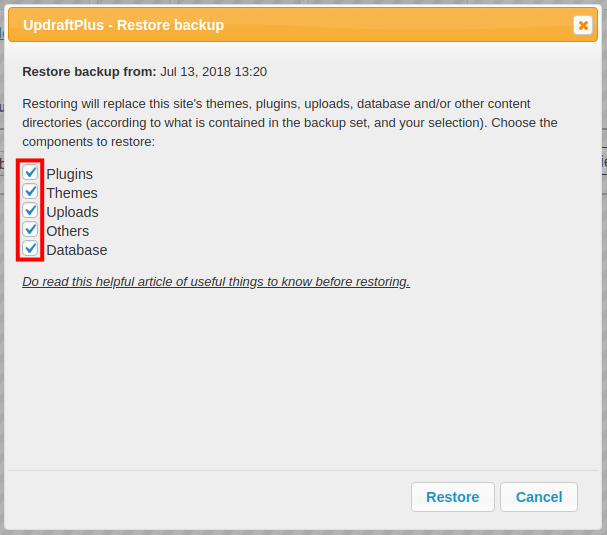Toggle the Themes checkbox off
The image size is (607, 535).
(31, 192)
